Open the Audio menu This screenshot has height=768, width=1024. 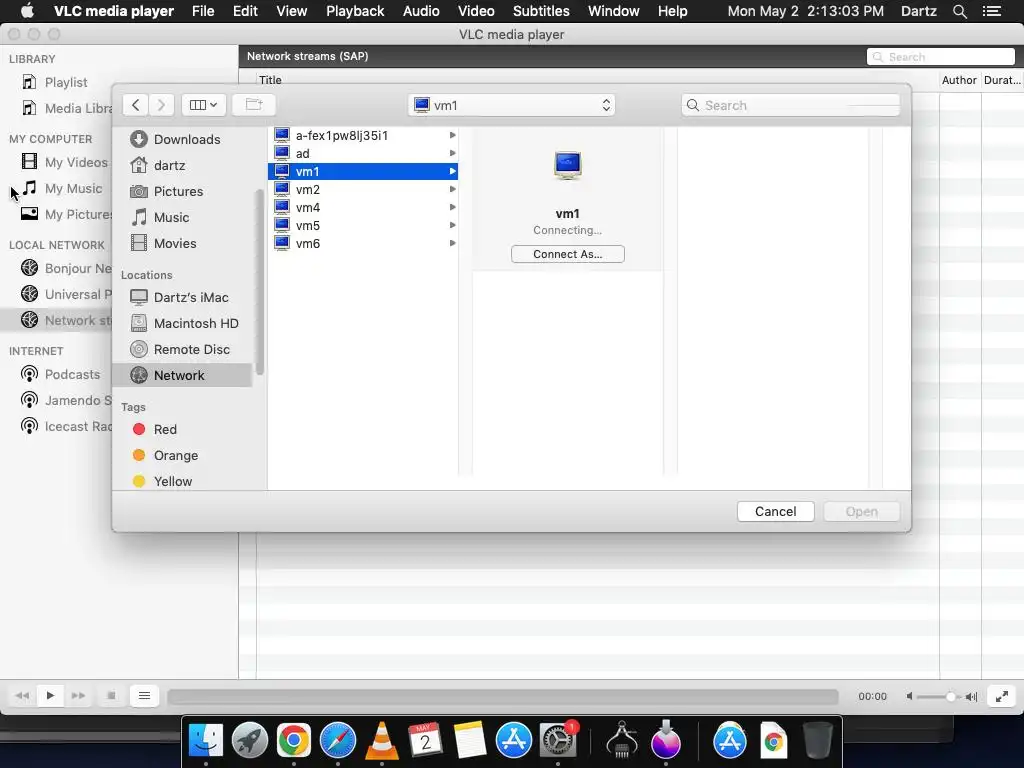coord(421,11)
